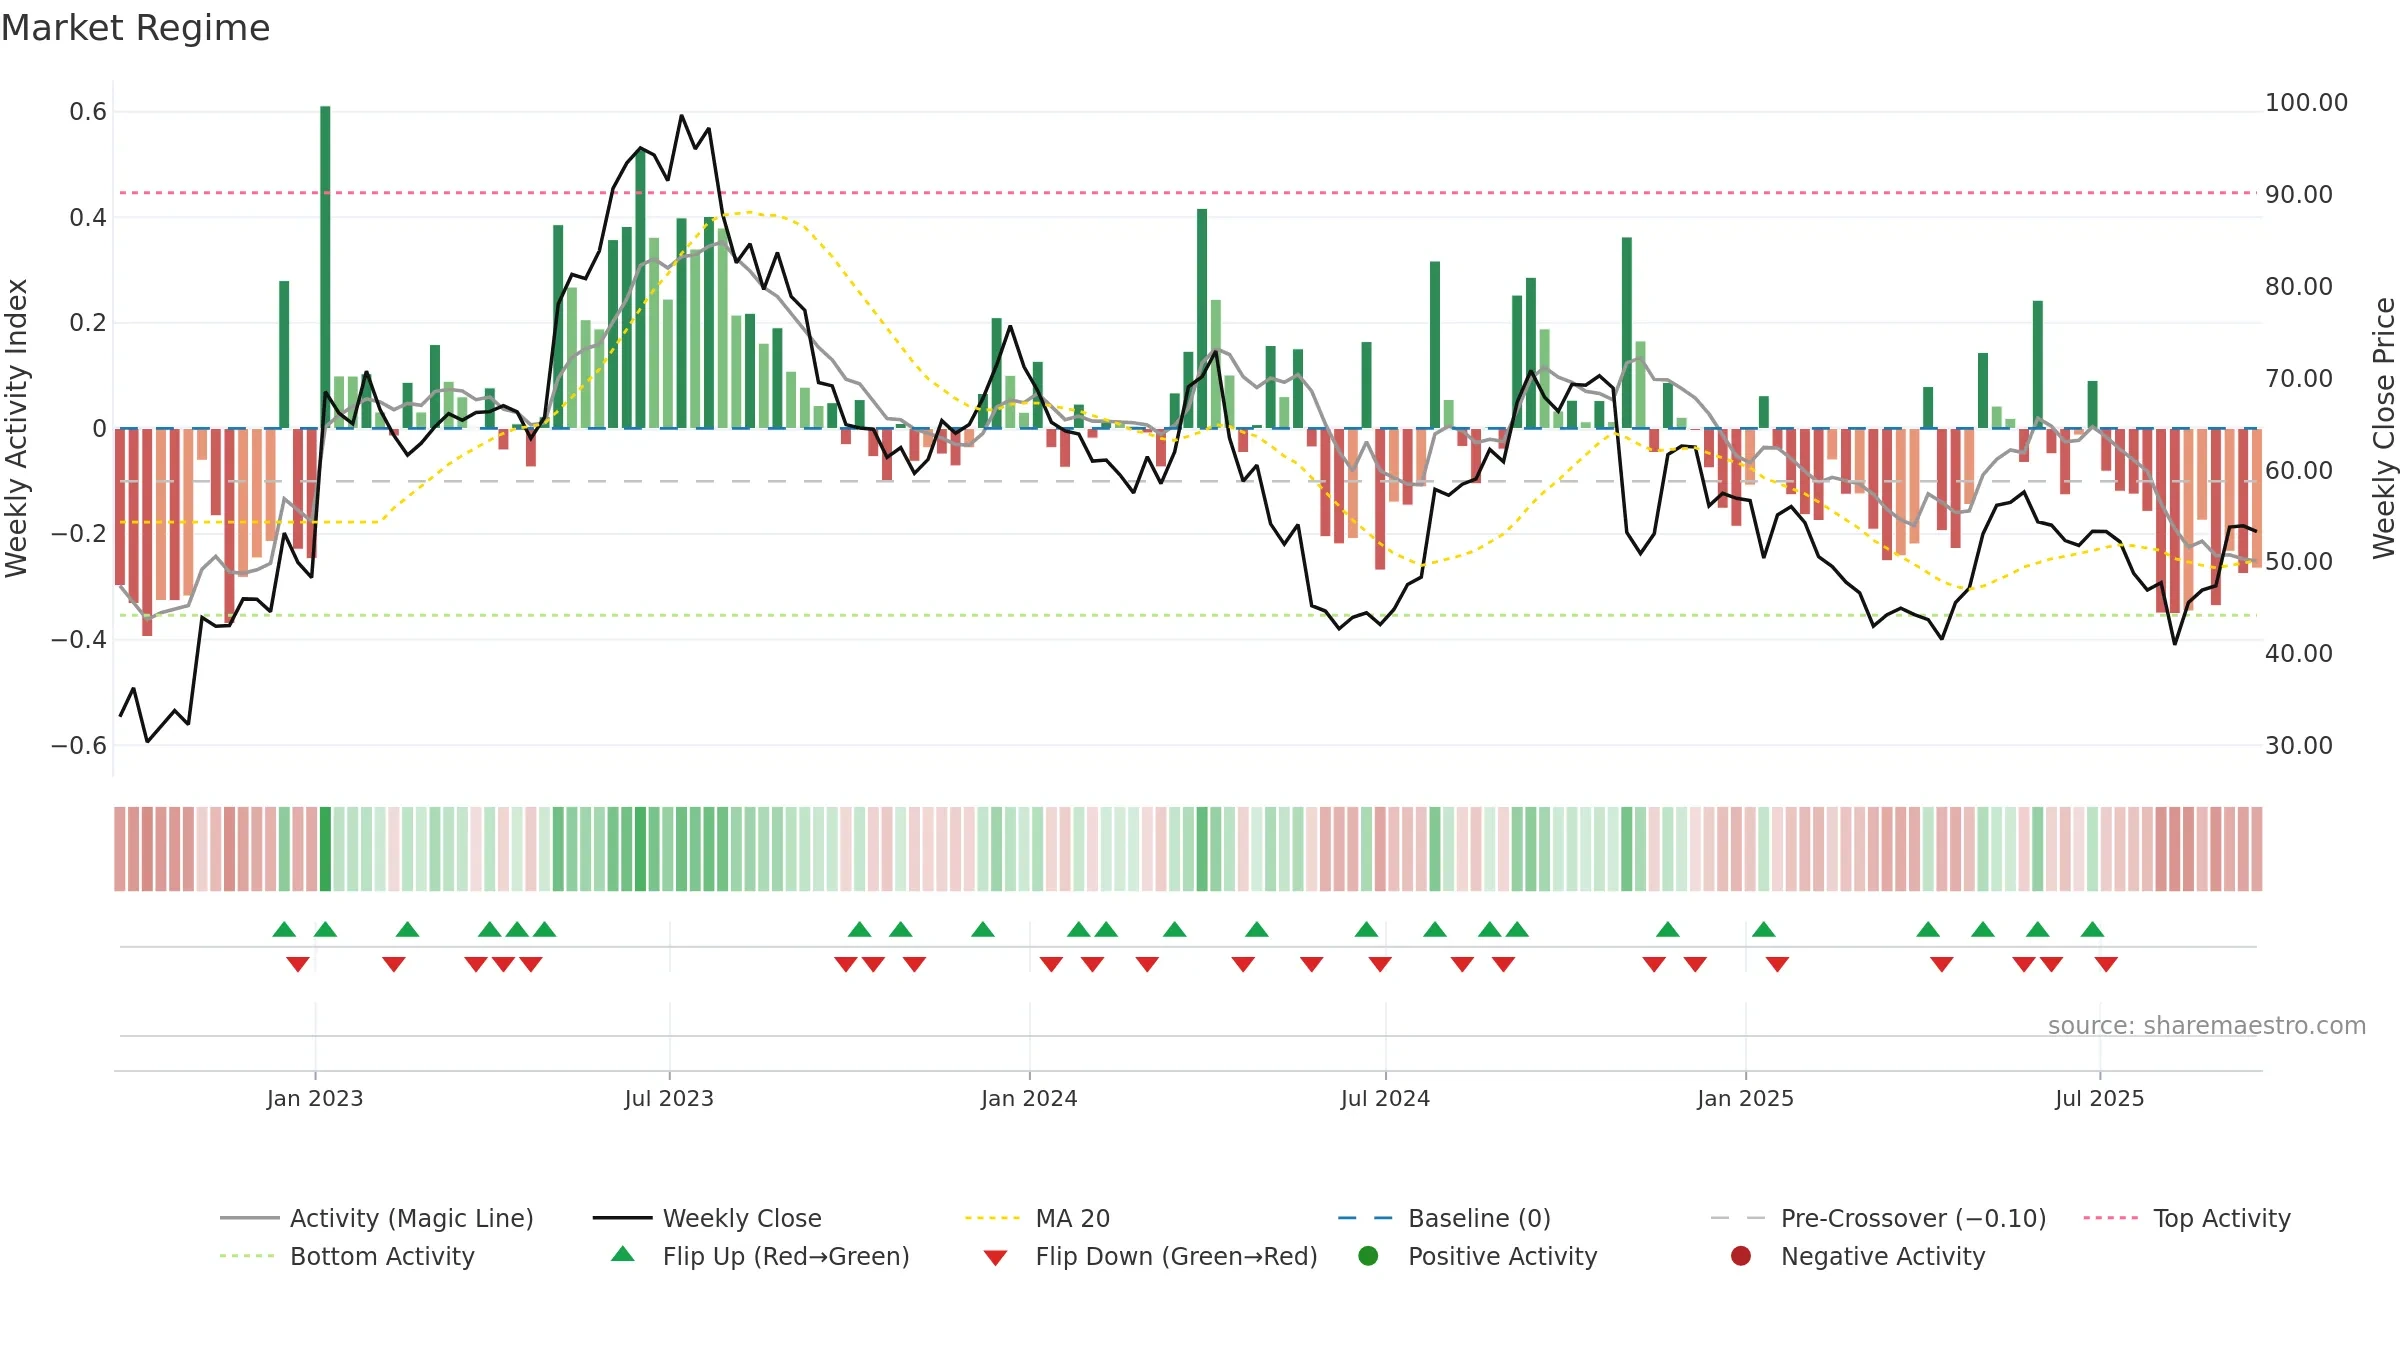
Task: Click the 0.6 activity axis value
Action: (x=88, y=111)
